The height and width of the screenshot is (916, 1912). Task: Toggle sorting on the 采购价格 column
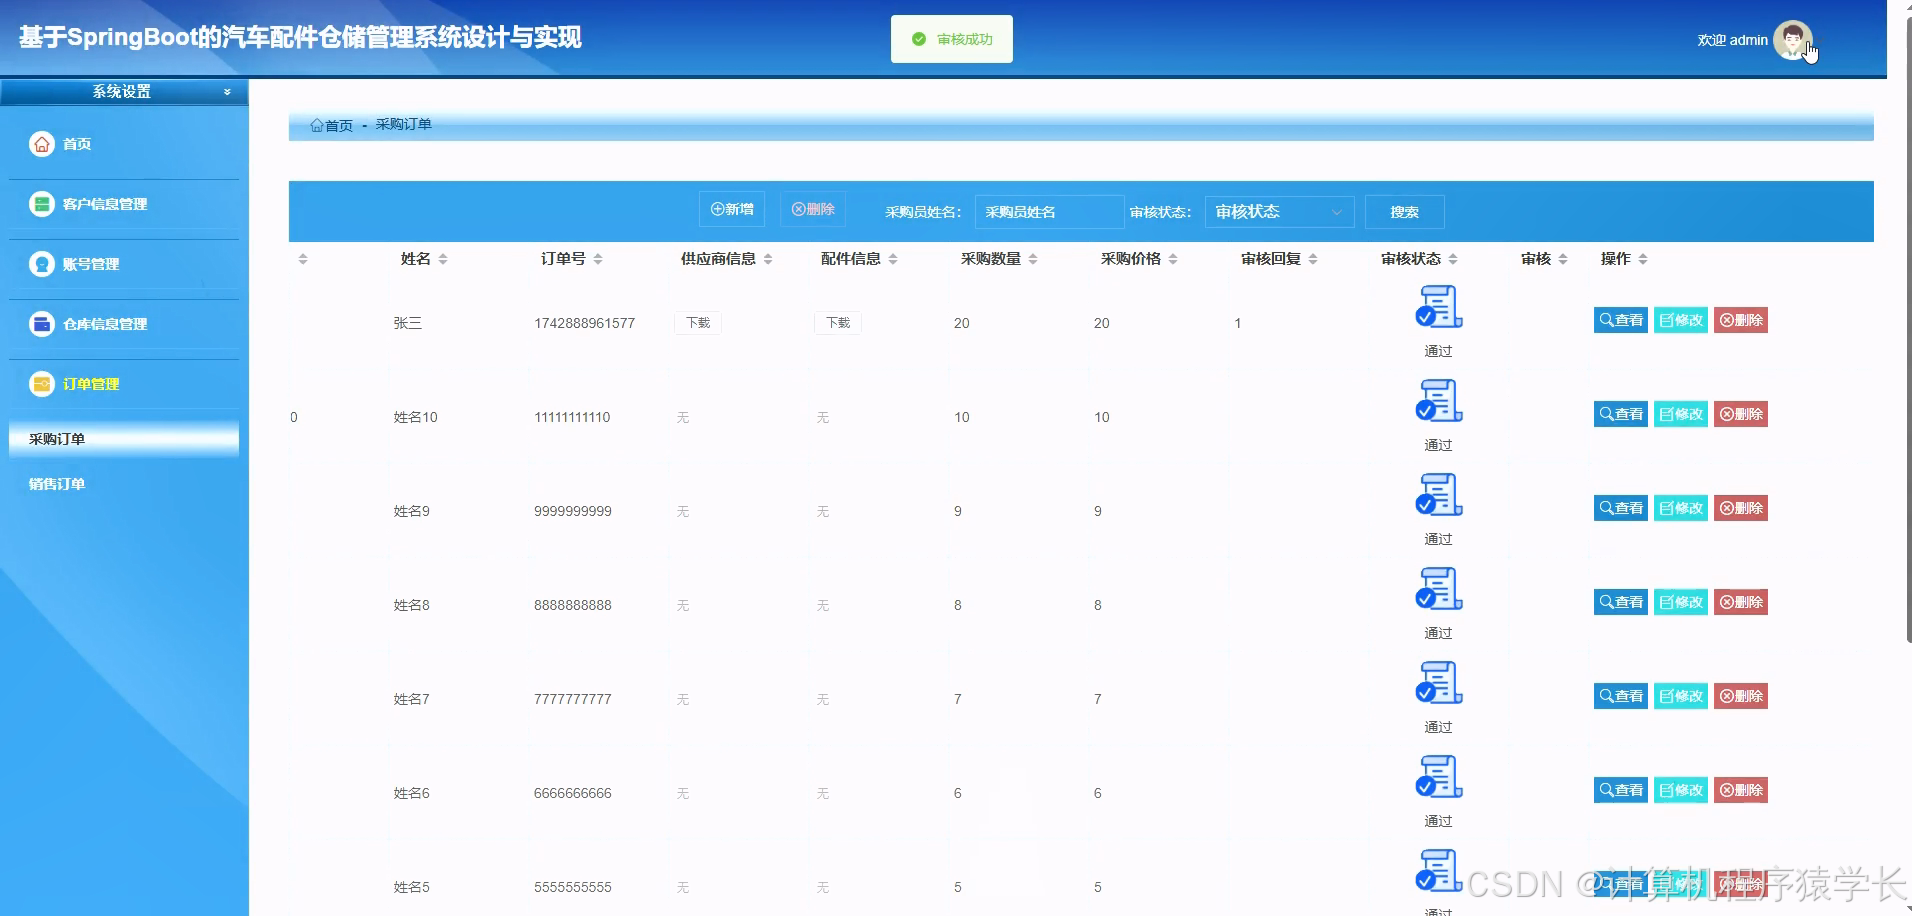1175,258
